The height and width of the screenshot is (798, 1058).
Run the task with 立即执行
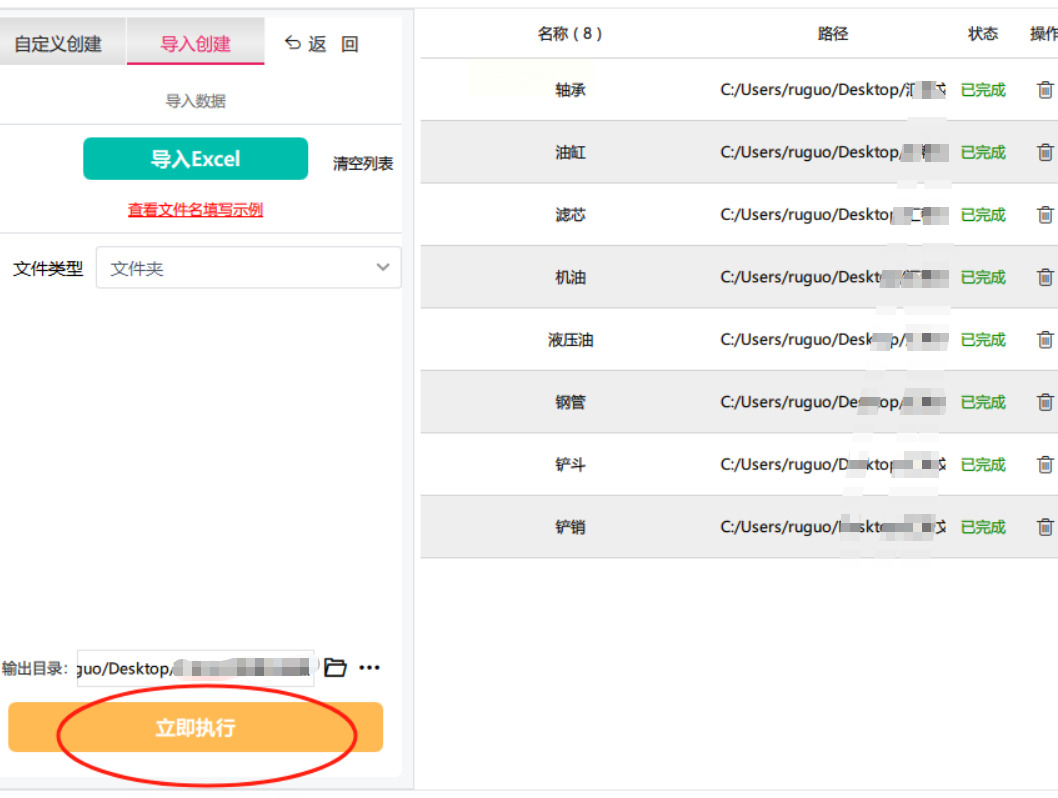click(x=196, y=727)
